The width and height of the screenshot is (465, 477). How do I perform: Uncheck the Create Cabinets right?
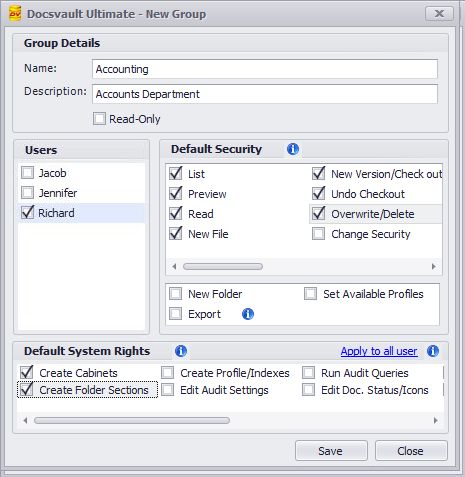(x=27, y=372)
